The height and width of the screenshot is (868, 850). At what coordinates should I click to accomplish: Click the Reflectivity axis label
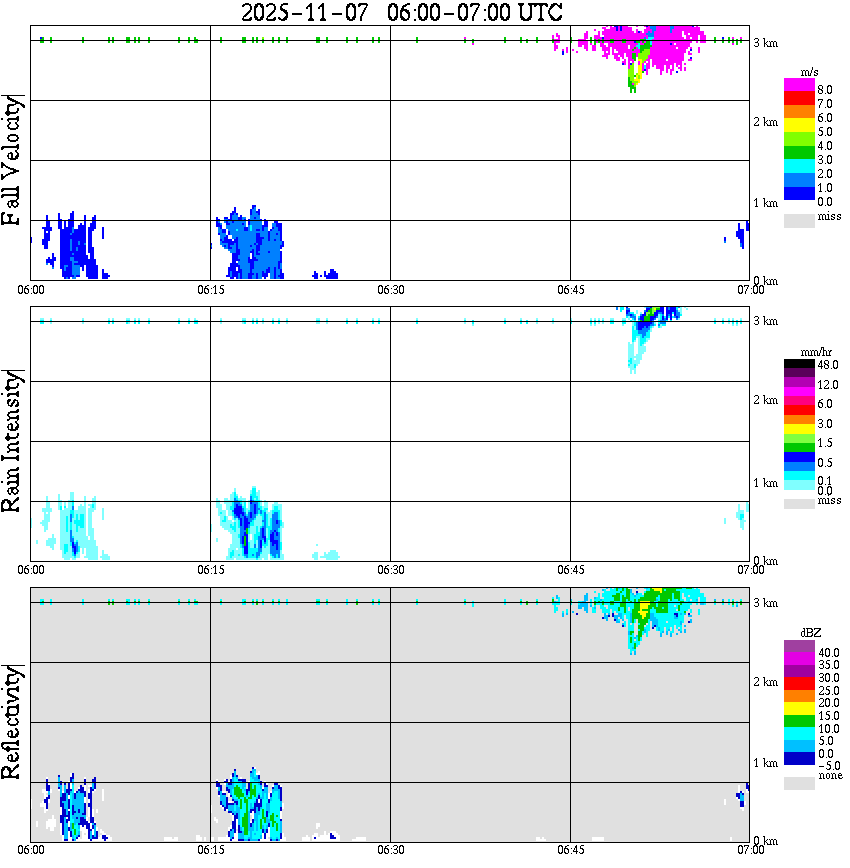(x=11, y=722)
